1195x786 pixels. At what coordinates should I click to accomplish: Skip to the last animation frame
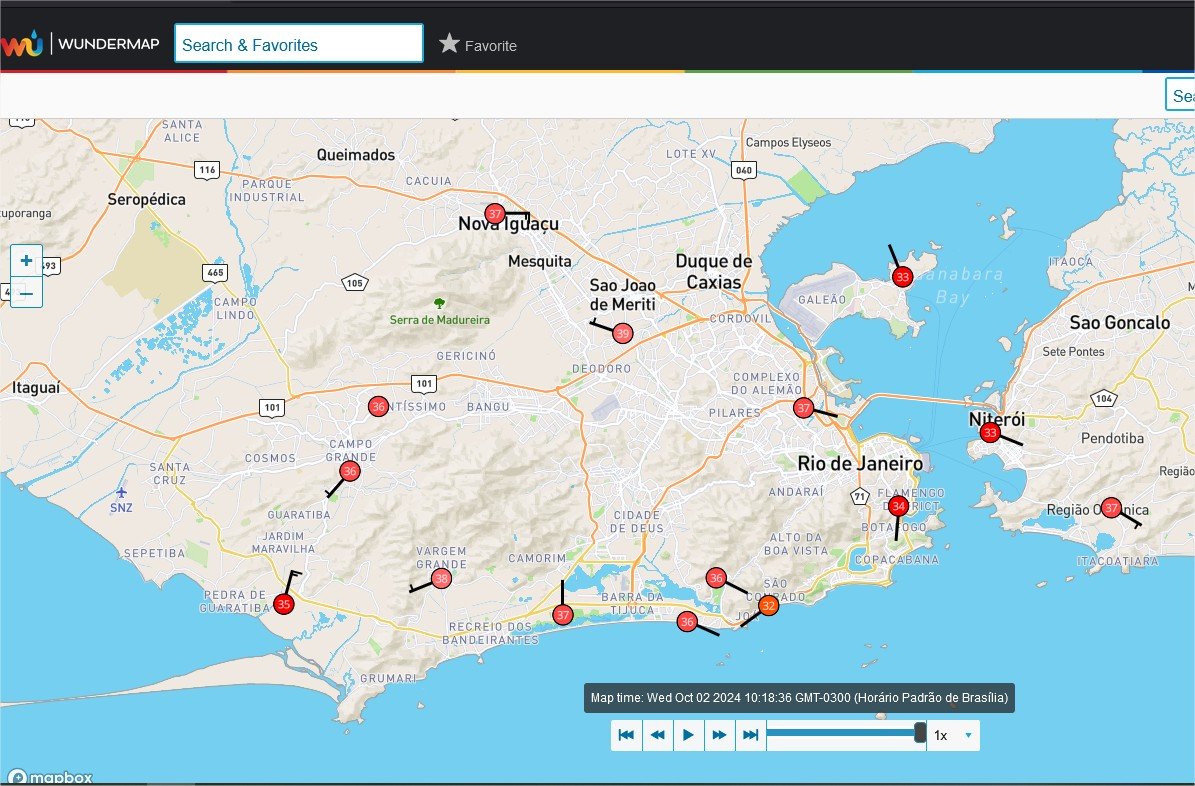[750, 735]
